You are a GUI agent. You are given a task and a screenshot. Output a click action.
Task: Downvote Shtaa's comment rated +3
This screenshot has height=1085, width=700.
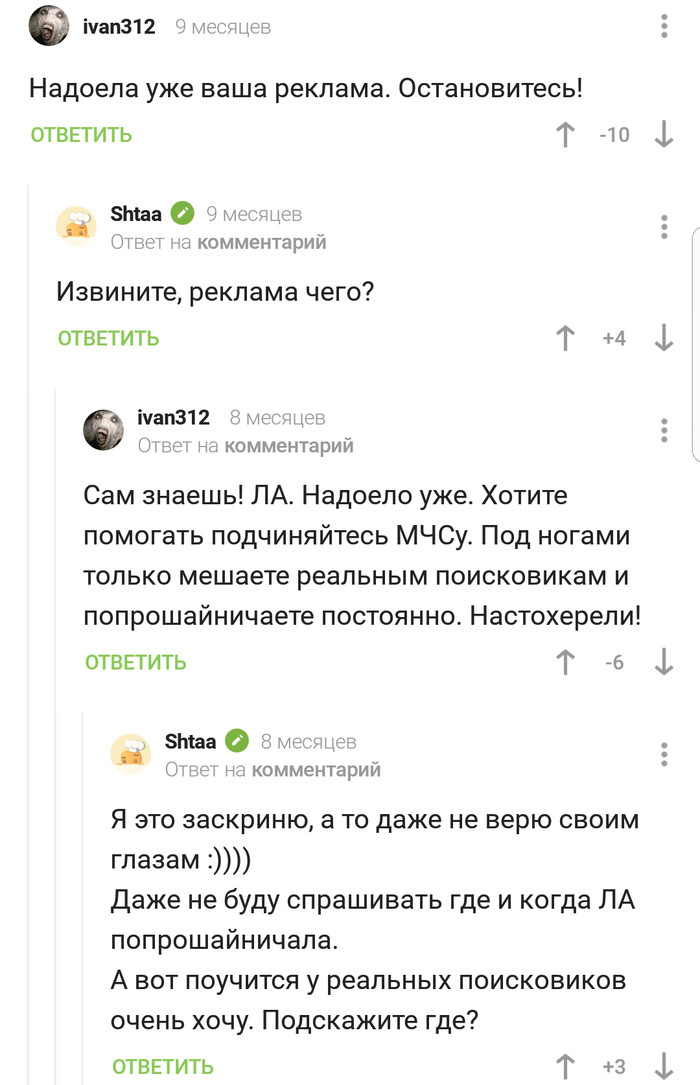pyautogui.click(x=663, y=1066)
